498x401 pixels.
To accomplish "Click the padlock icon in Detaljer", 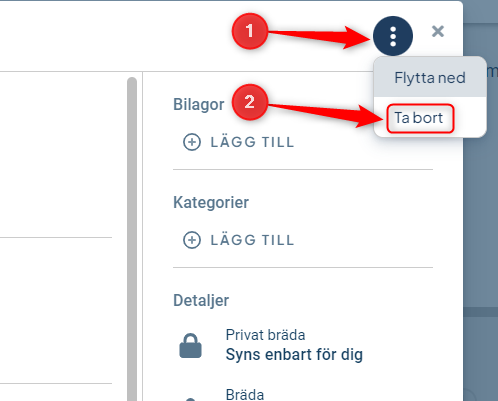I will coord(190,346).
